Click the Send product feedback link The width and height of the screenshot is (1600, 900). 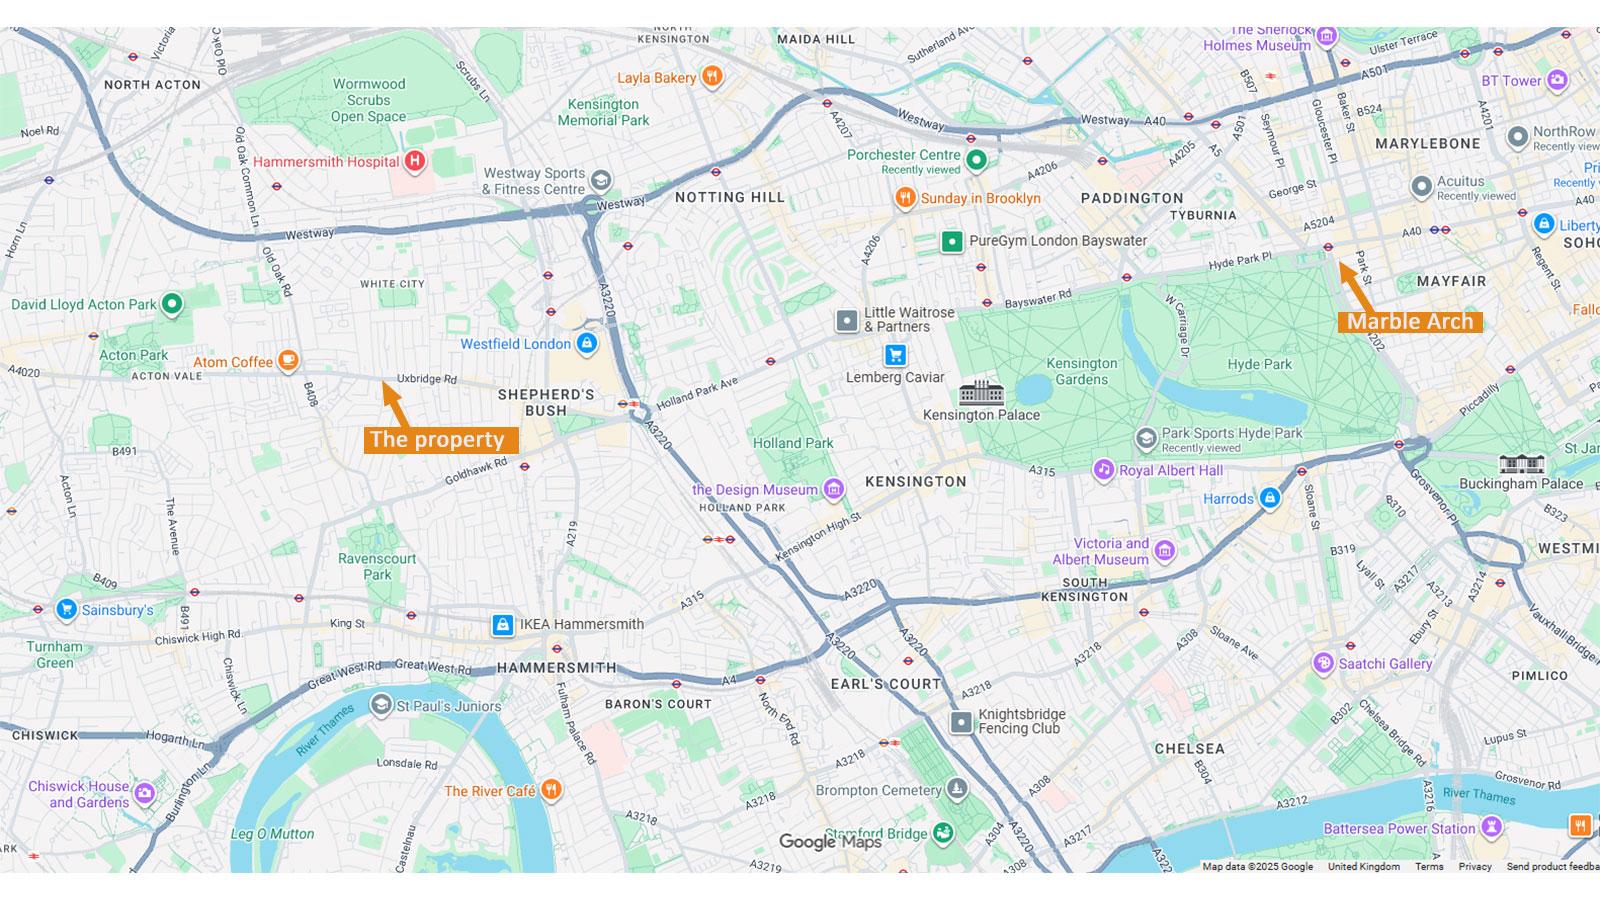1553,867
